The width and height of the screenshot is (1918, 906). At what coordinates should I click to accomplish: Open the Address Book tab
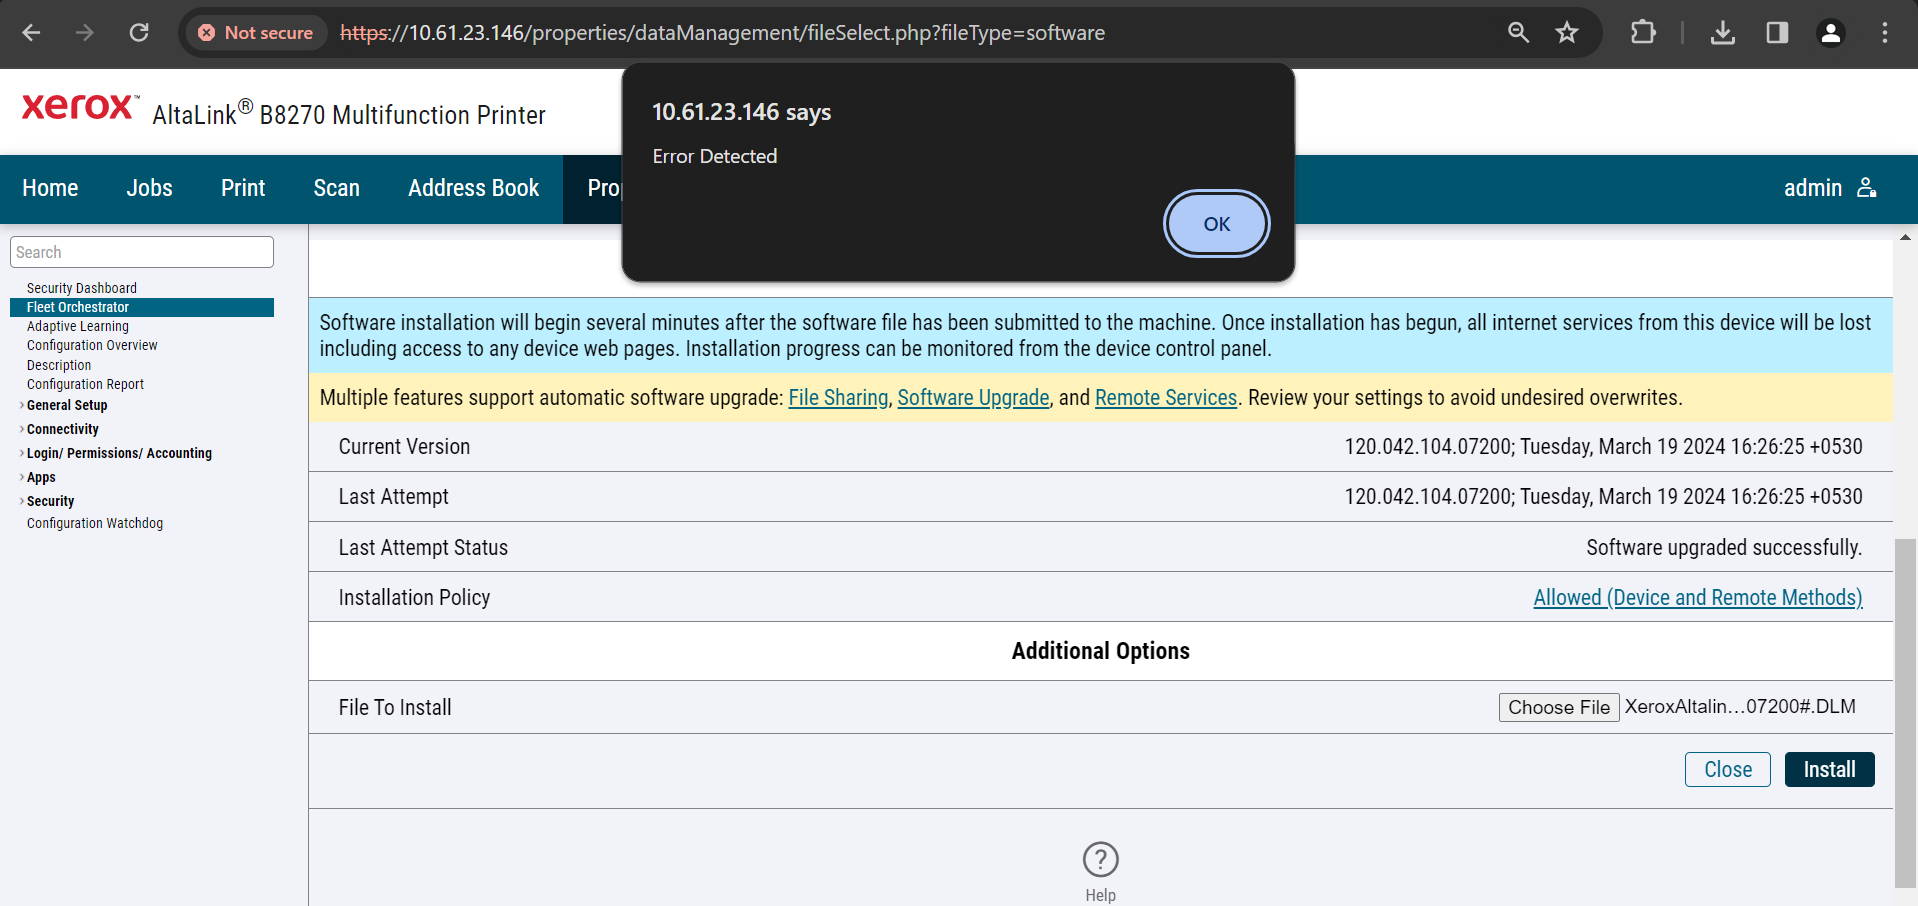473,188
